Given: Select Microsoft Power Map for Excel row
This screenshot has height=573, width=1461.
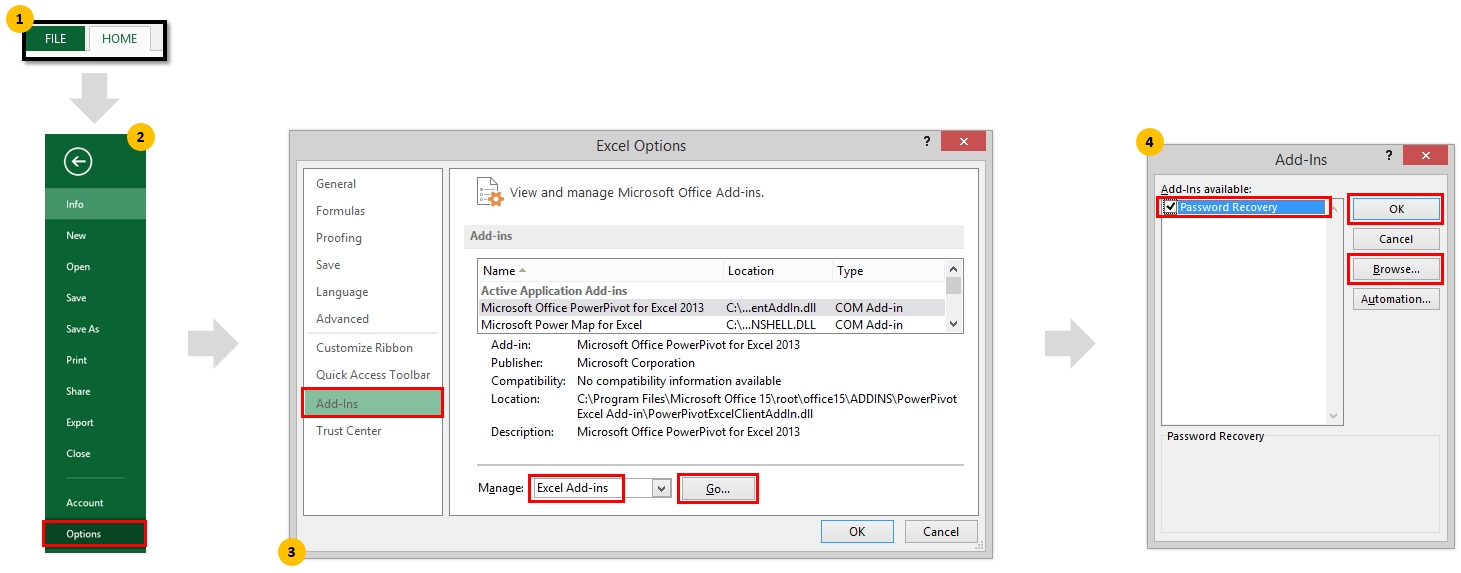Looking at the screenshot, I should point(711,324).
